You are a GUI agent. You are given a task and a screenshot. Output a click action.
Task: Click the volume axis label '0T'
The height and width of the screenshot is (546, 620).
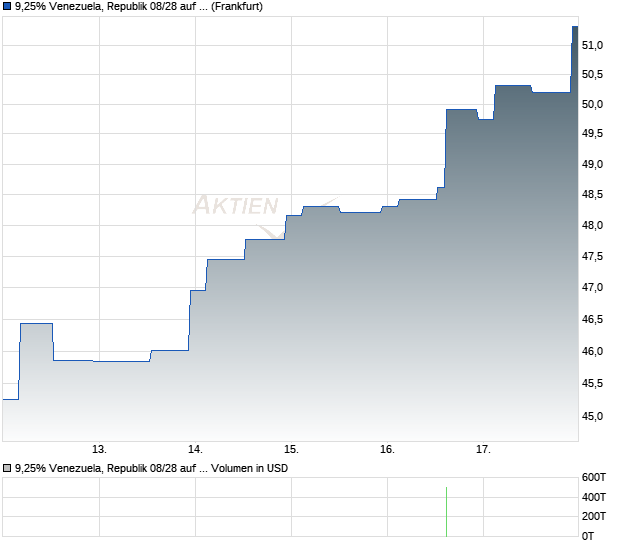[x=588, y=537]
